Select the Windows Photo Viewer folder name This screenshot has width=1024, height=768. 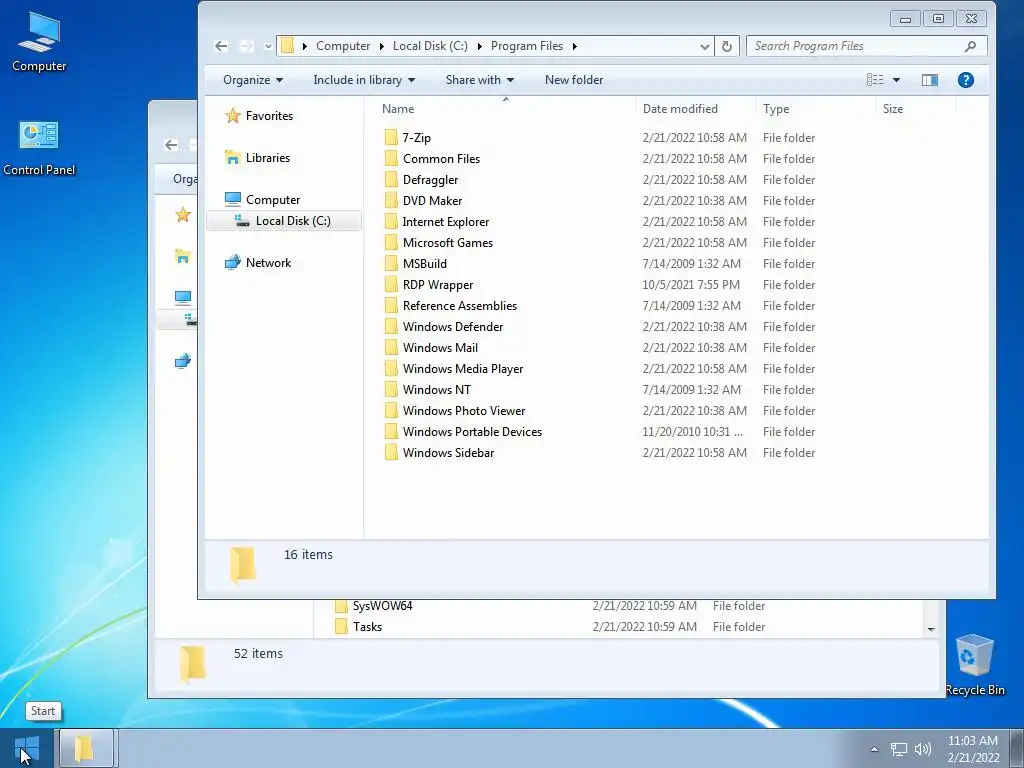pos(464,410)
